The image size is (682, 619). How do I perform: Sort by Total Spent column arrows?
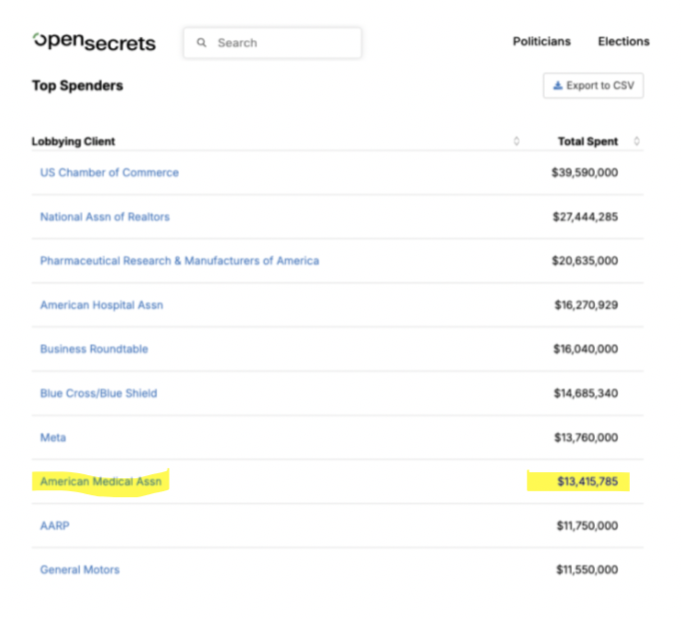click(x=636, y=141)
